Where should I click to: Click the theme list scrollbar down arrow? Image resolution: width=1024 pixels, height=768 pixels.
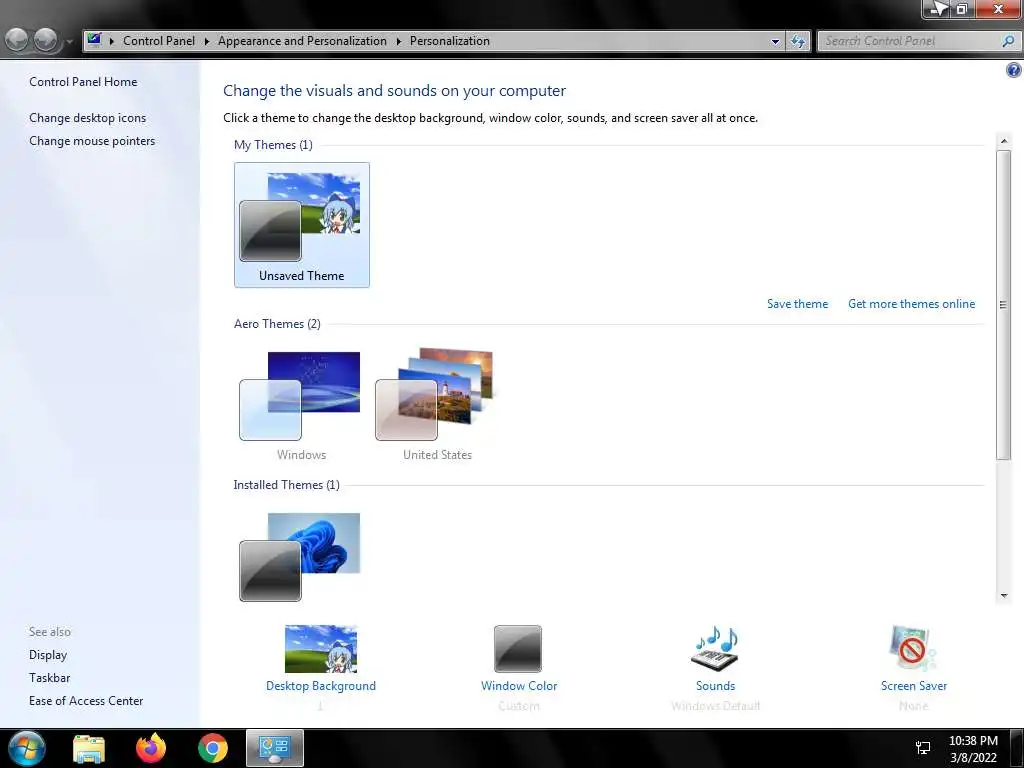point(1004,596)
